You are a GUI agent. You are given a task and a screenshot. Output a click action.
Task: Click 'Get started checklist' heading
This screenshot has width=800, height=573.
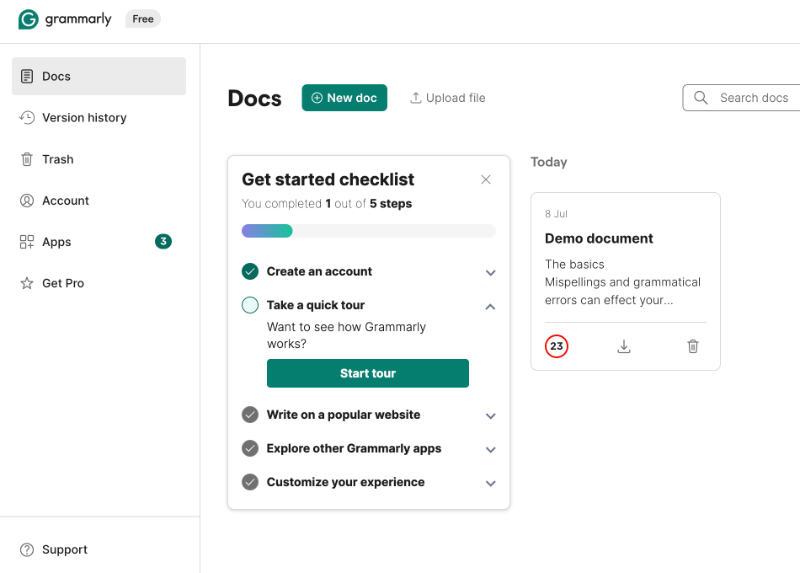328,180
